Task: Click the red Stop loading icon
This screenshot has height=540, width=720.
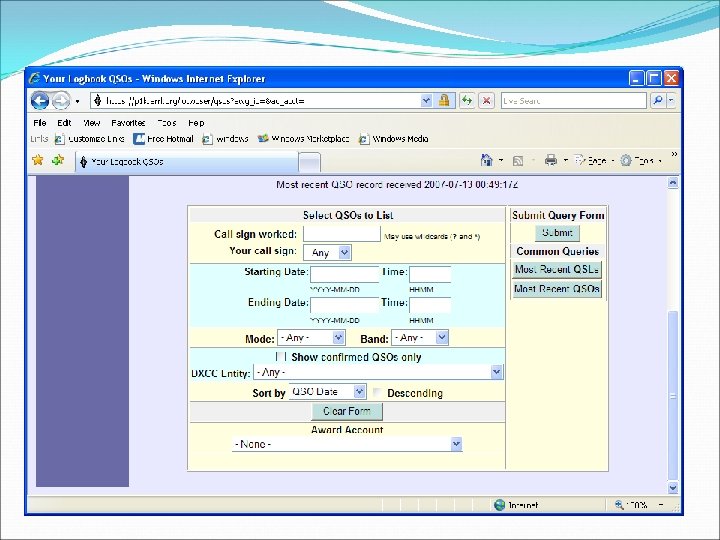Action: 487,101
